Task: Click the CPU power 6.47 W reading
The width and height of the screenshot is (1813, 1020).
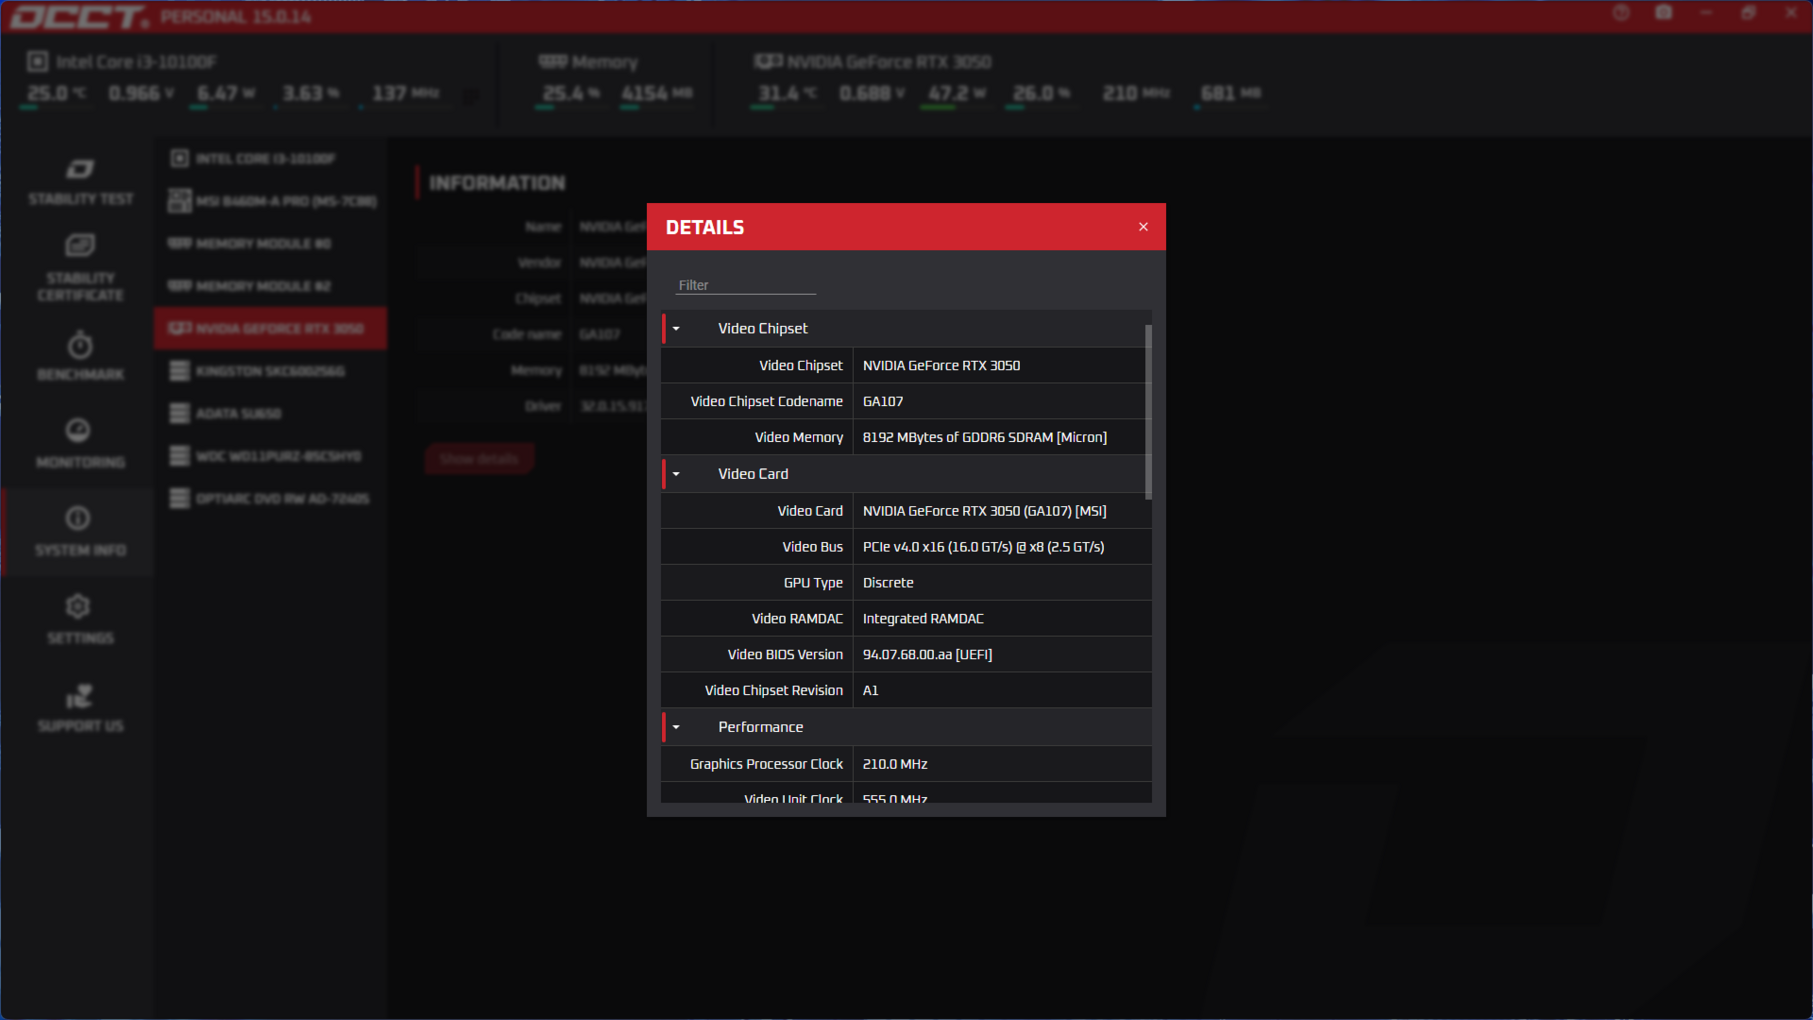Action: coord(226,93)
